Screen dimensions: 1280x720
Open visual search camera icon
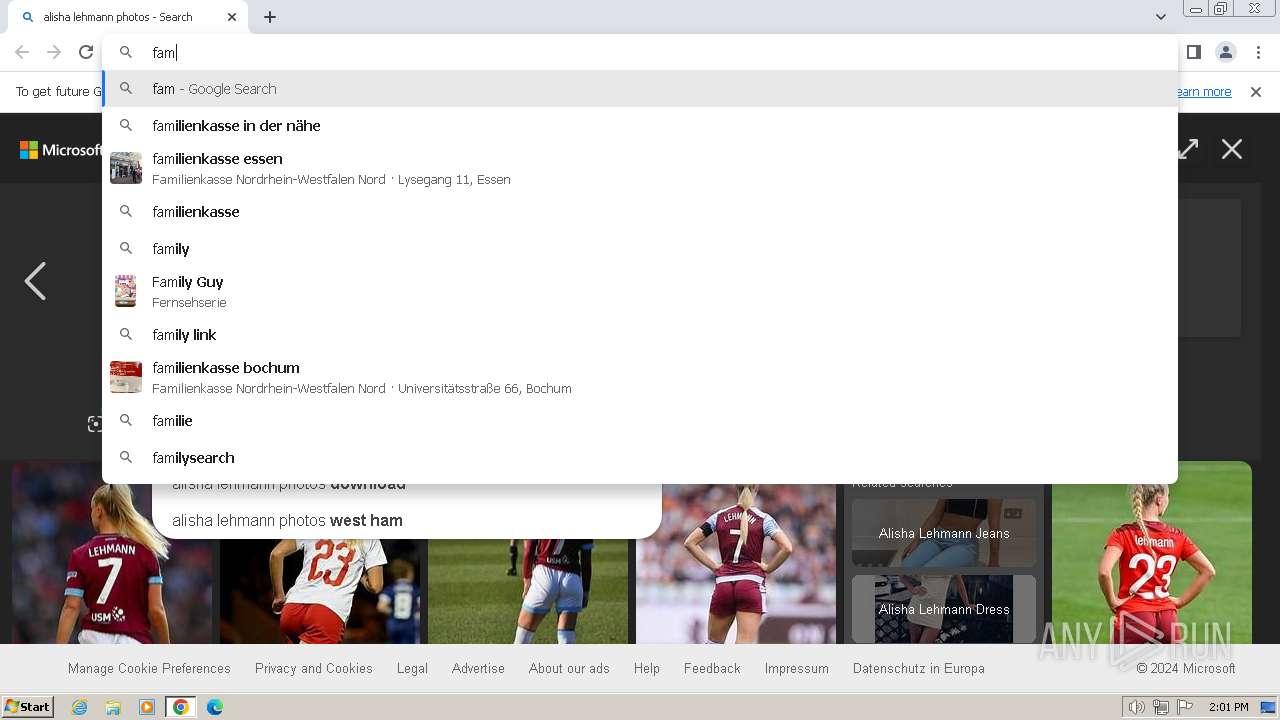95,424
